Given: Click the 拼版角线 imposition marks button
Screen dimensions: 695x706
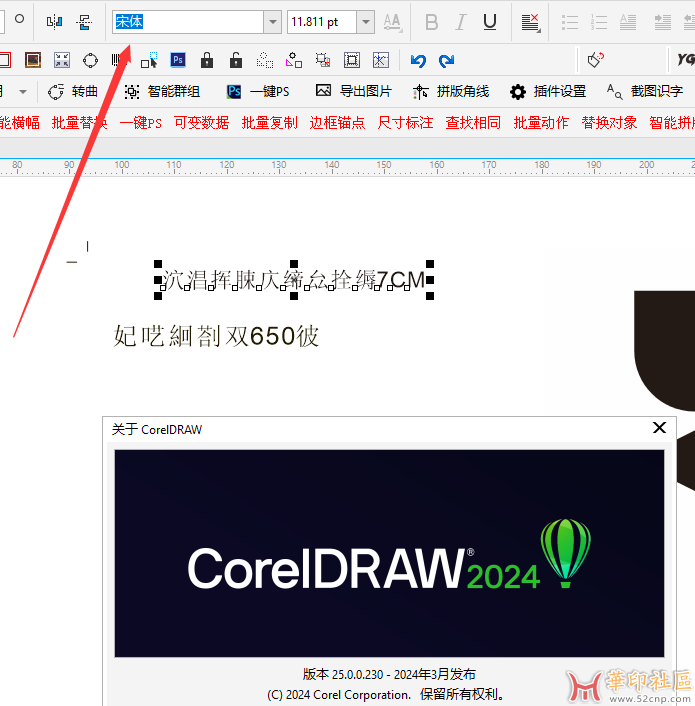Looking at the screenshot, I should [x=451, y=92].
